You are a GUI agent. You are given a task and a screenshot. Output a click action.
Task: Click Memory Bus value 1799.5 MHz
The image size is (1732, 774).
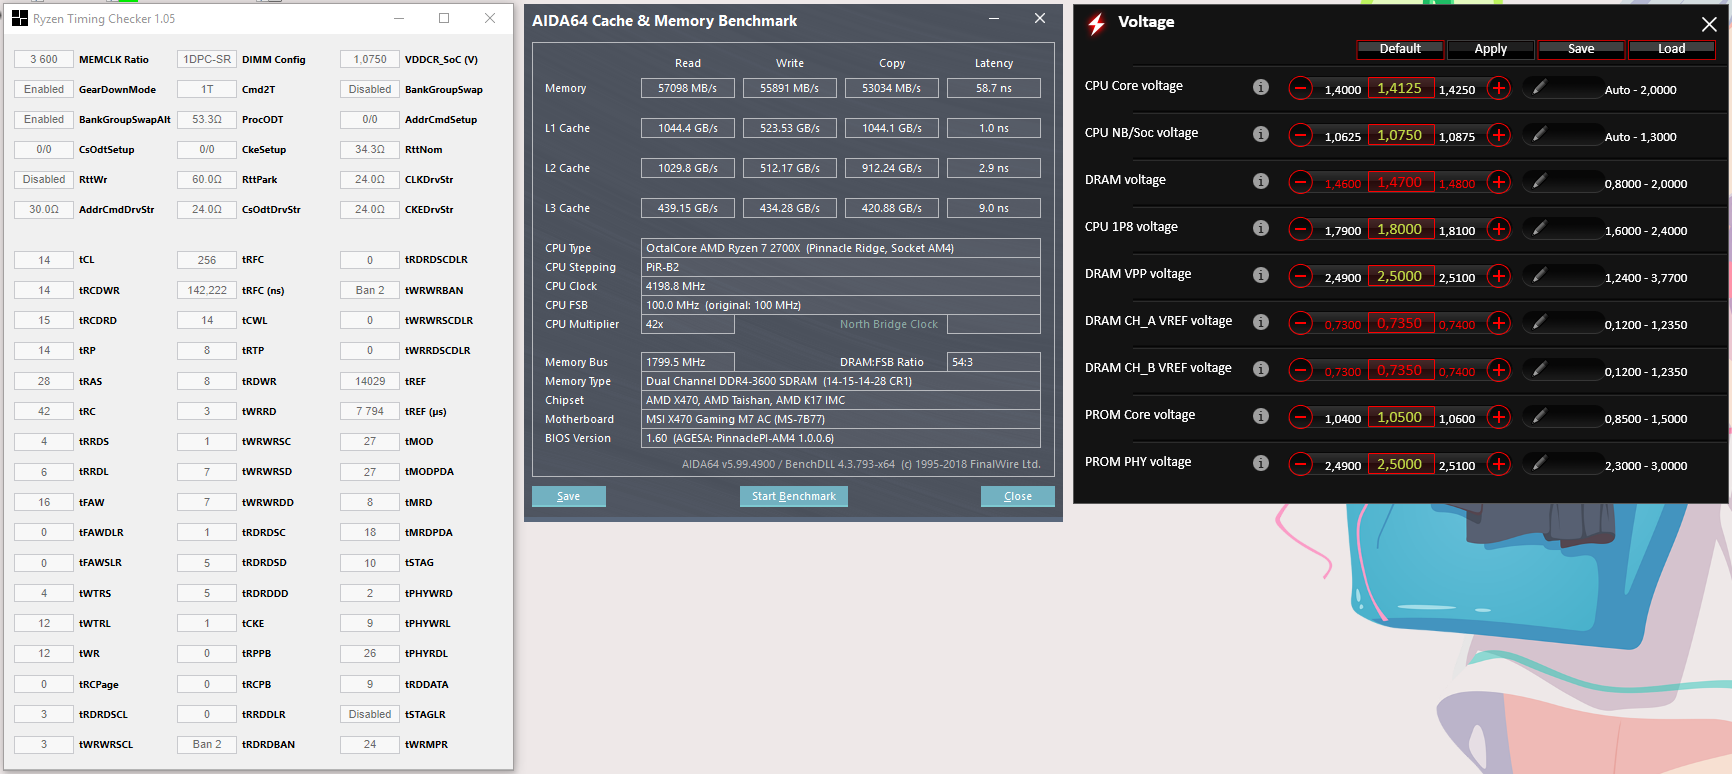click(x=688, y=362)
